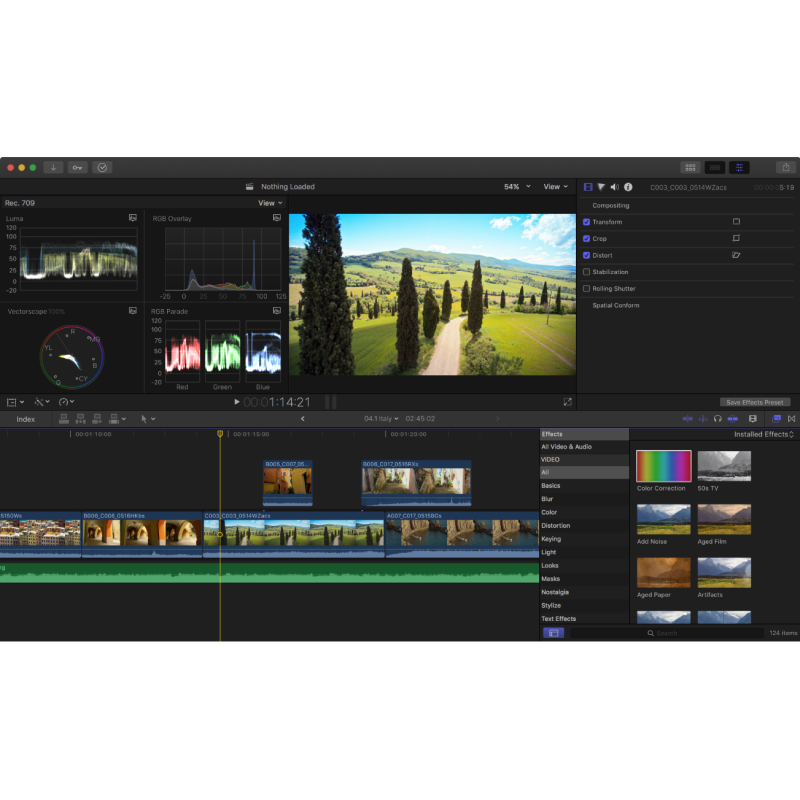
Task: Disable the Crop checkbox
Action: pyautogui.click(x=587, y=239)
